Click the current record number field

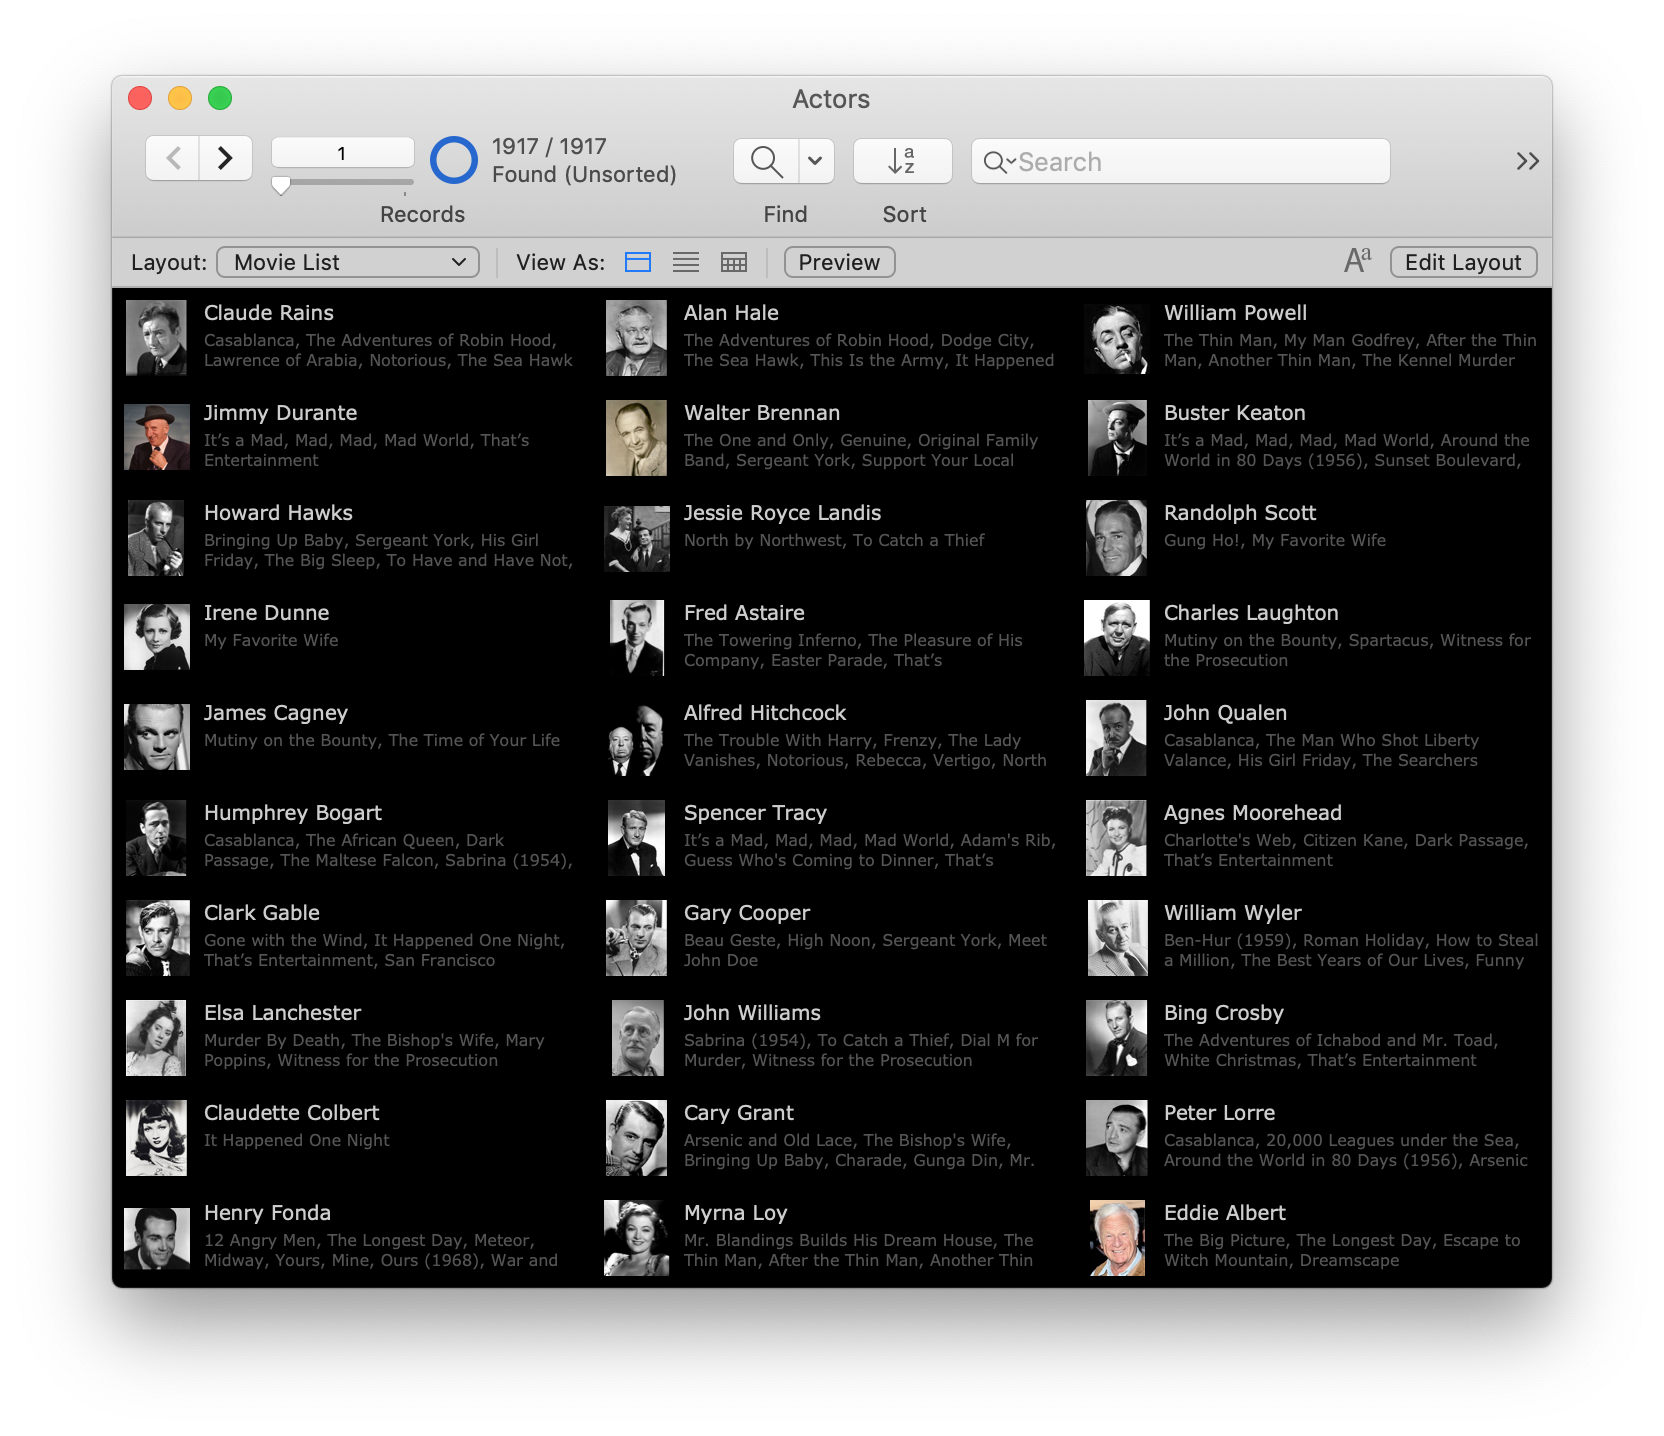(x=342, y=153)
